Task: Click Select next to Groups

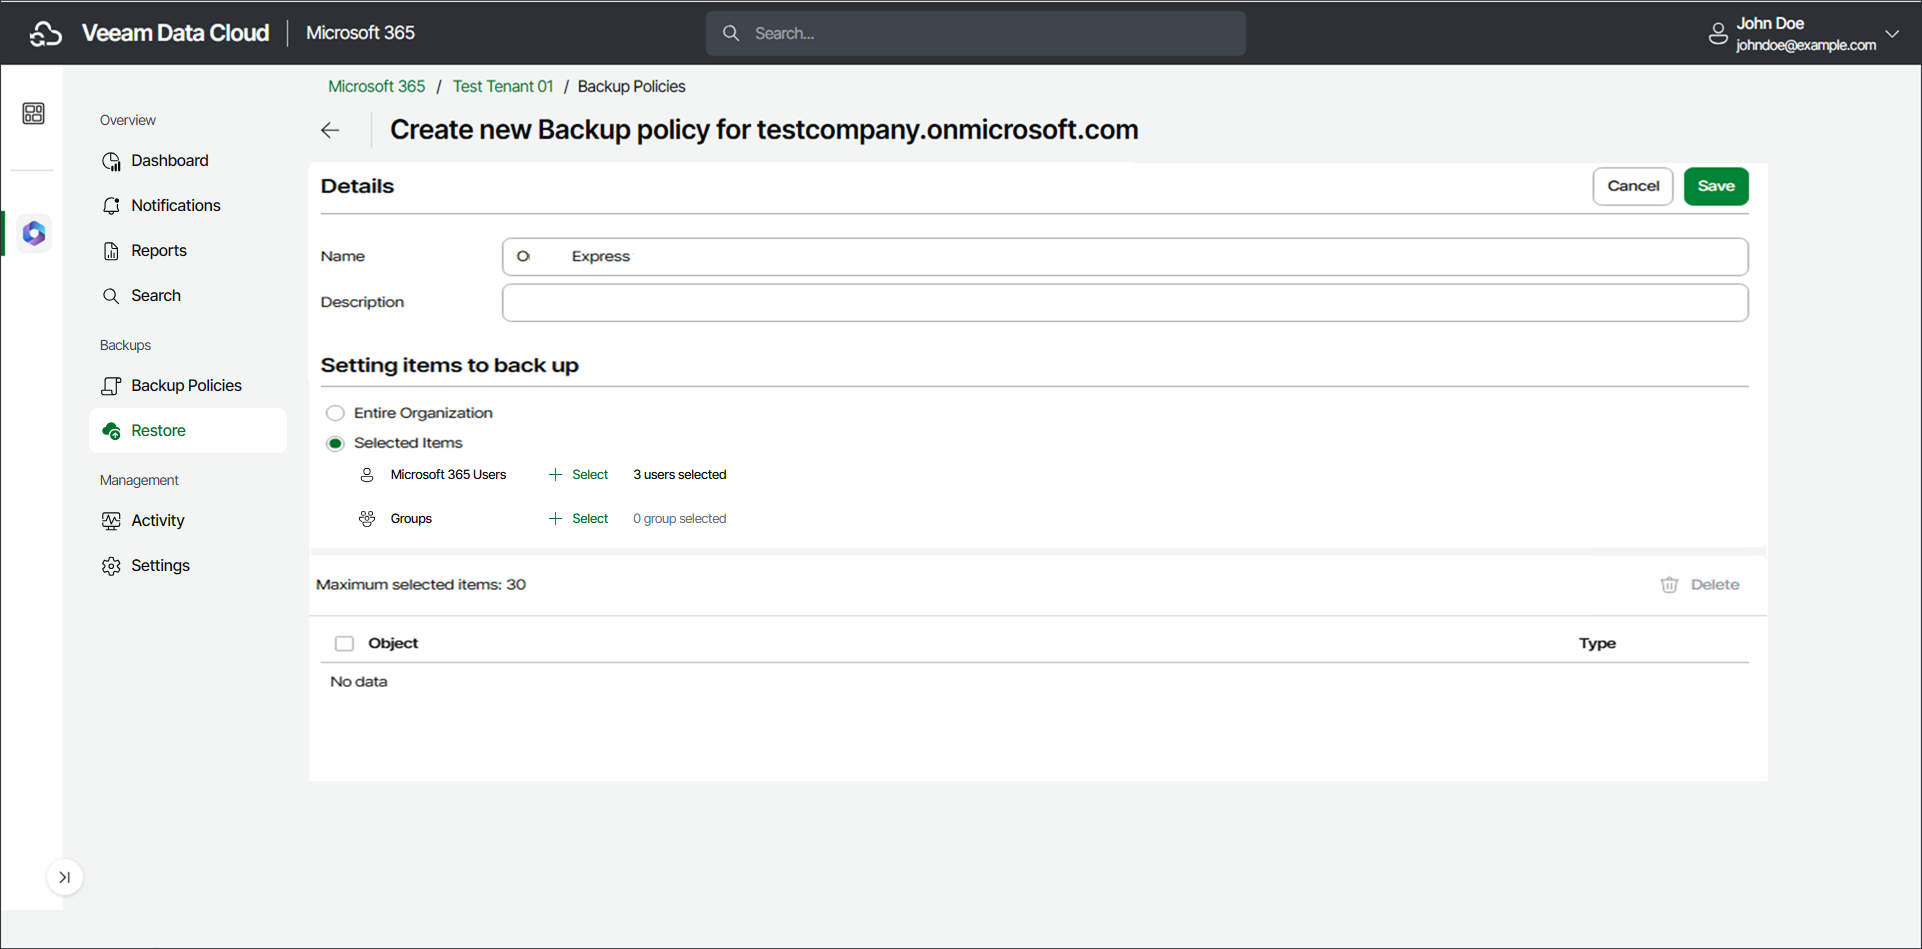Action: point(590,519)
